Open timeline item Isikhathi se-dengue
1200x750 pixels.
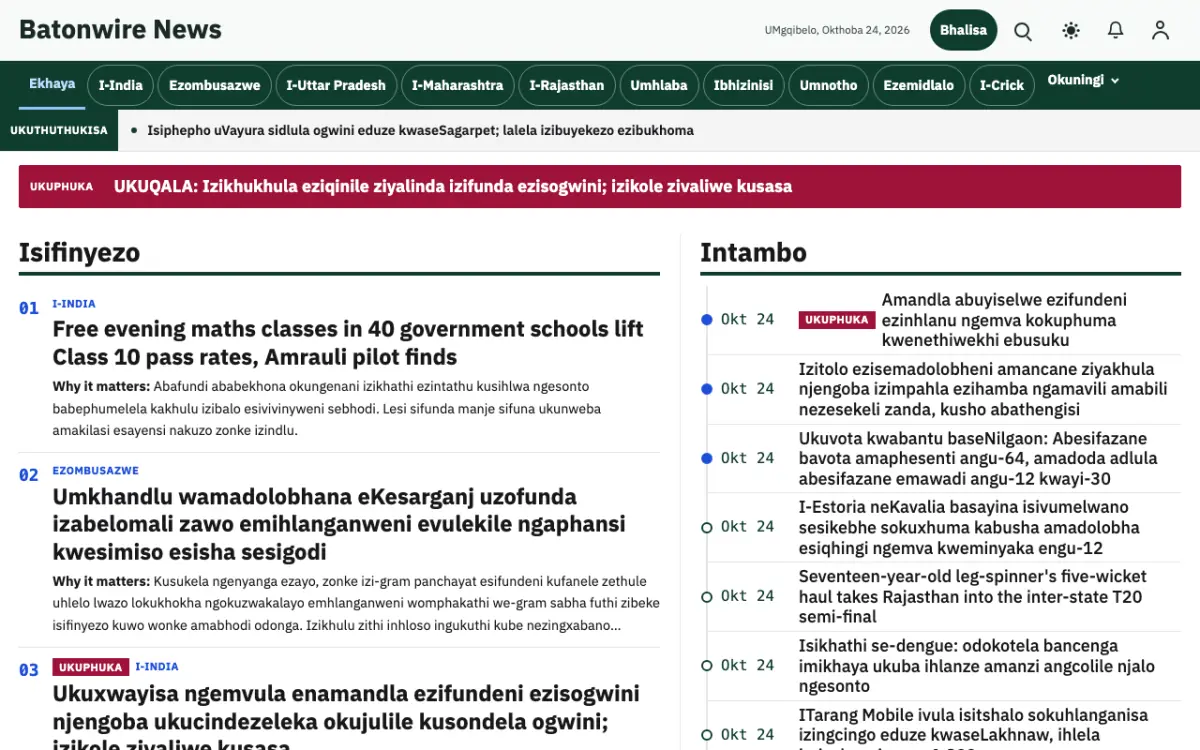click(x=977, y=665)
